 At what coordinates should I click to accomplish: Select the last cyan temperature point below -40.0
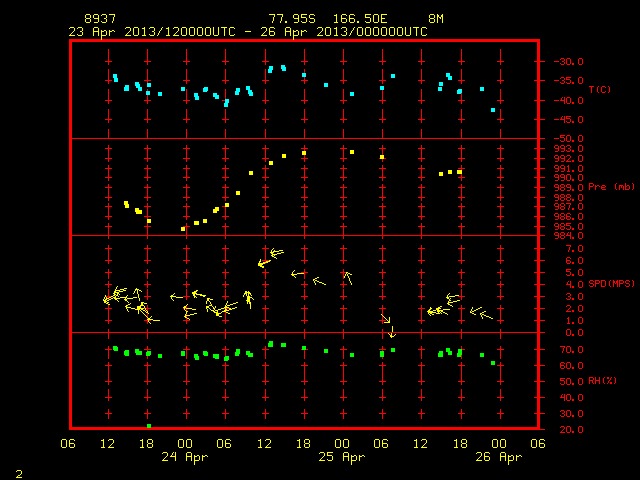coord(493,110)
